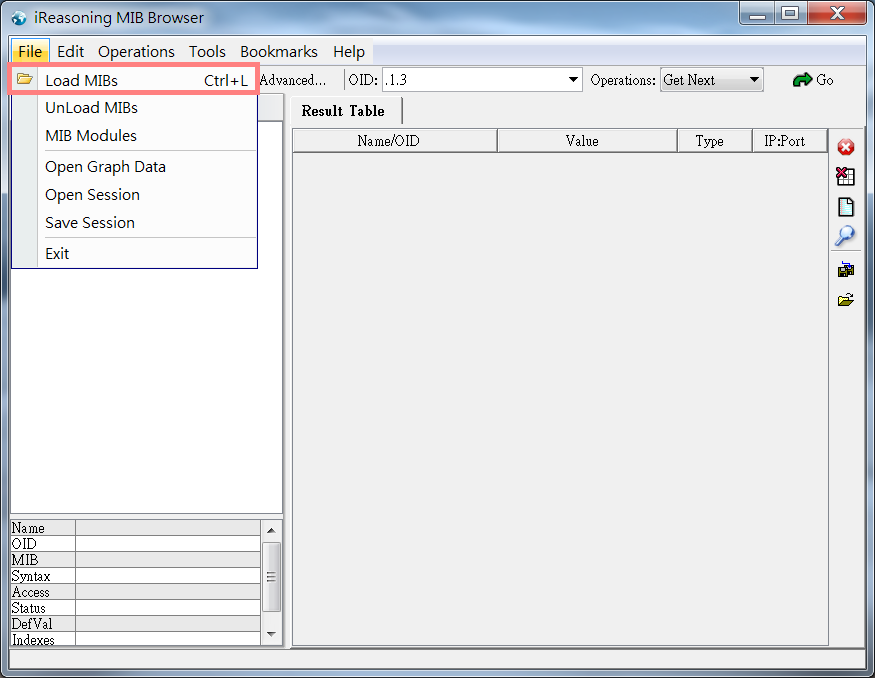Open the Tools menu
Screen dimensions: 875x678
tap(207, 51)
